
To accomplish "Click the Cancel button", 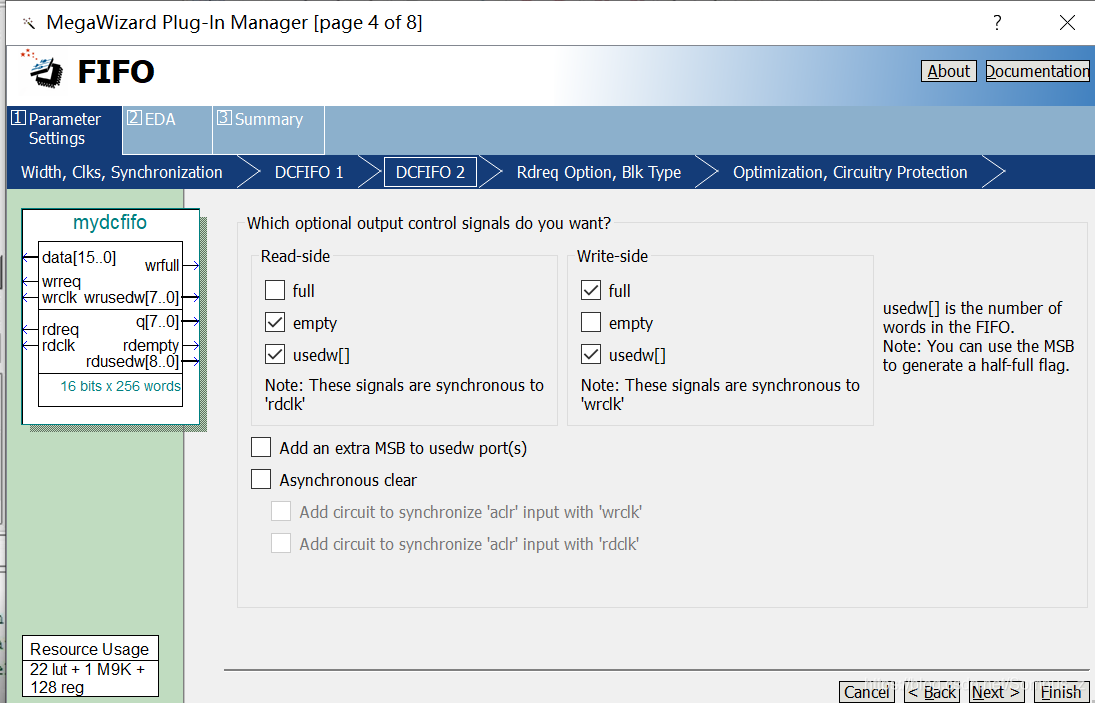I will [867, 692].
